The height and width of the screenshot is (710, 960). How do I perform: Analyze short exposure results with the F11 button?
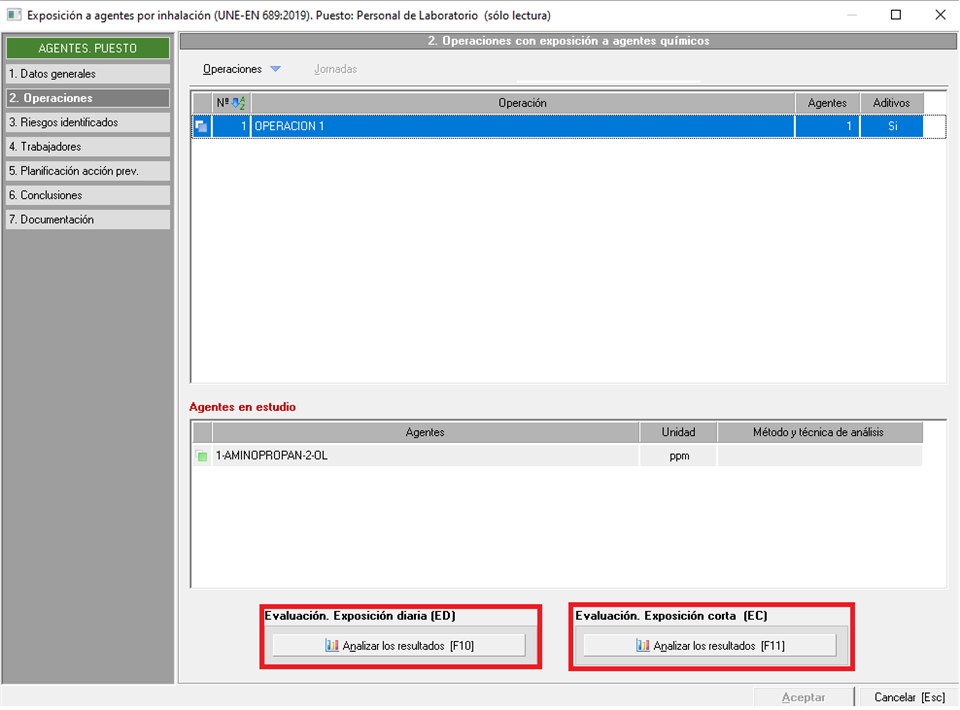710,646
